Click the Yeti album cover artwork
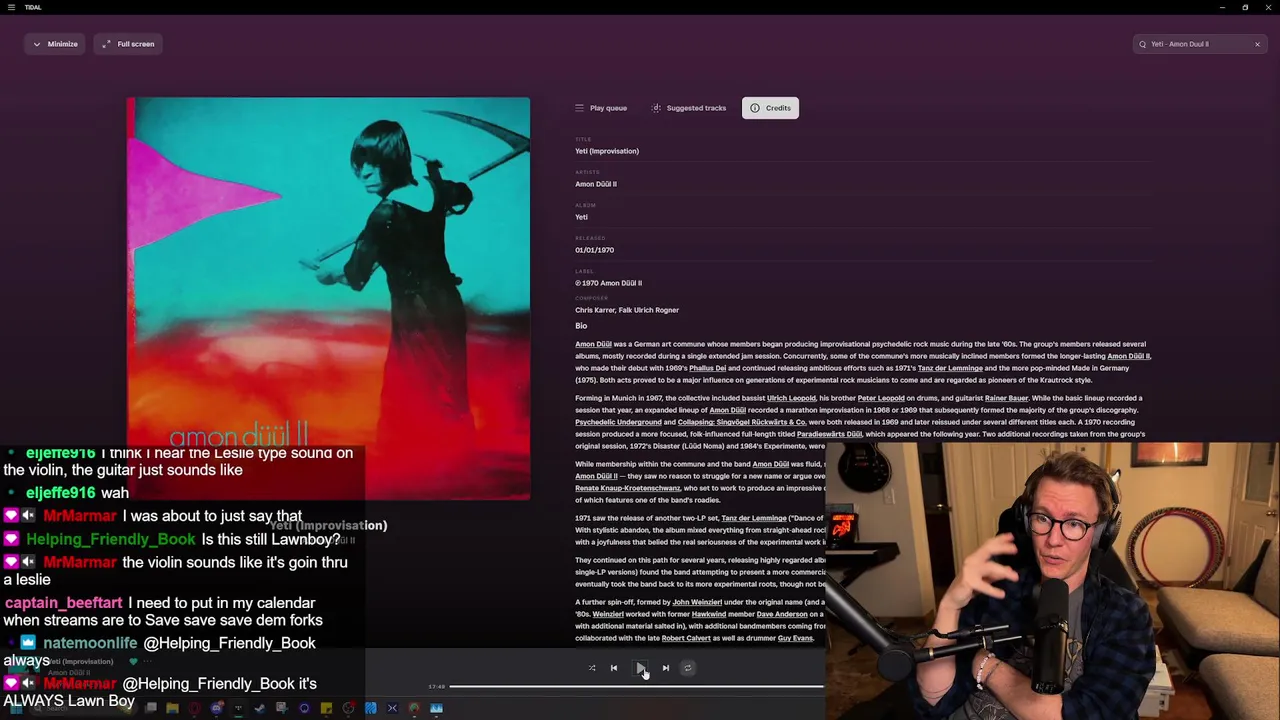 tap(328, 298)
